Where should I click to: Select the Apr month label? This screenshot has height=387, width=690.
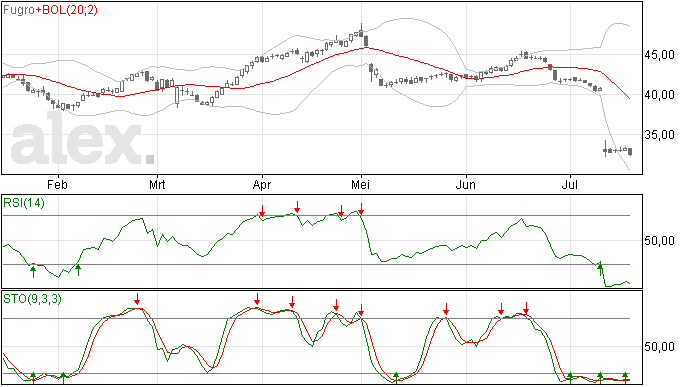(x=262, y=184)
